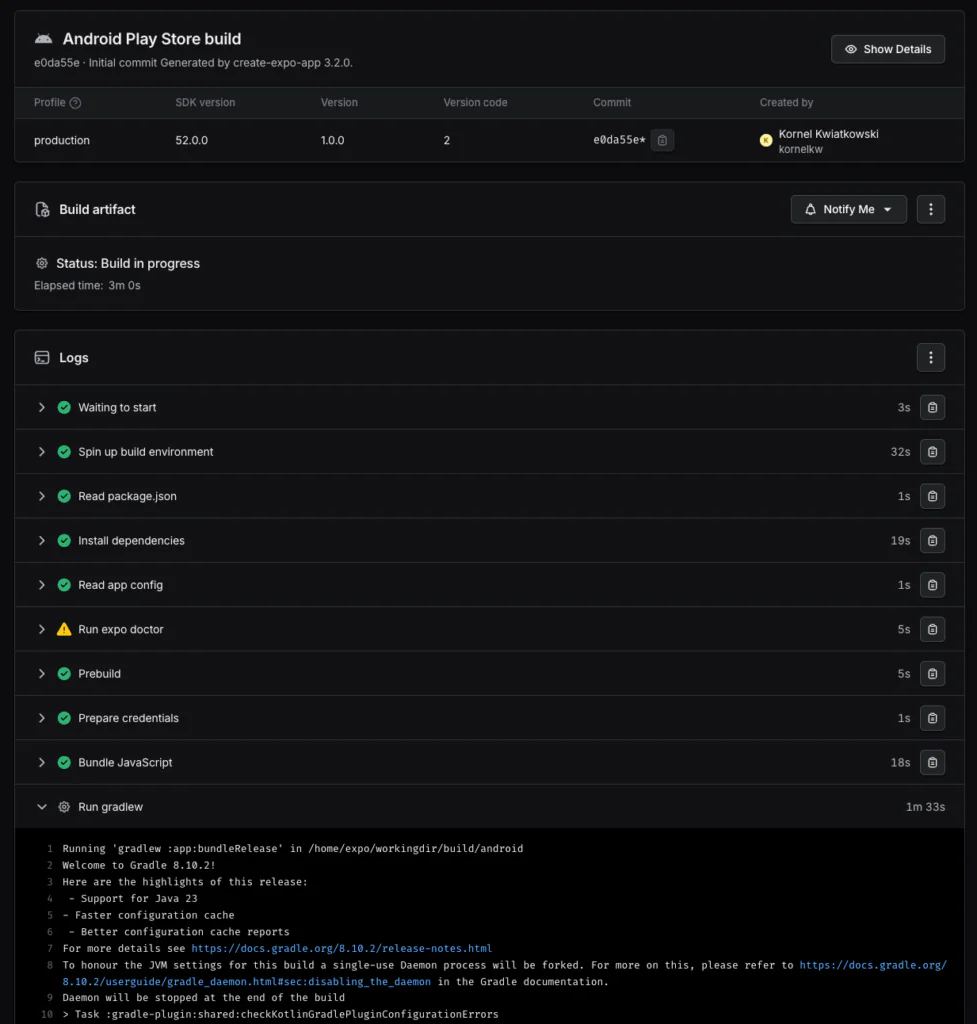Expand the Run expo doctor log
The height and width of the screenshot is (1024, 977).
coord(42,630)
